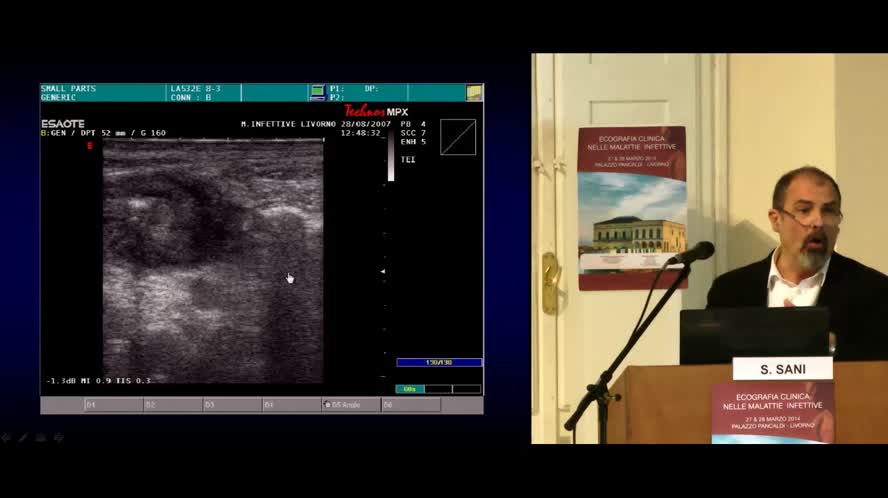This screenshot has width=888, height=498.
Task: Click the TEI indicator label
Action: [408, 160]
